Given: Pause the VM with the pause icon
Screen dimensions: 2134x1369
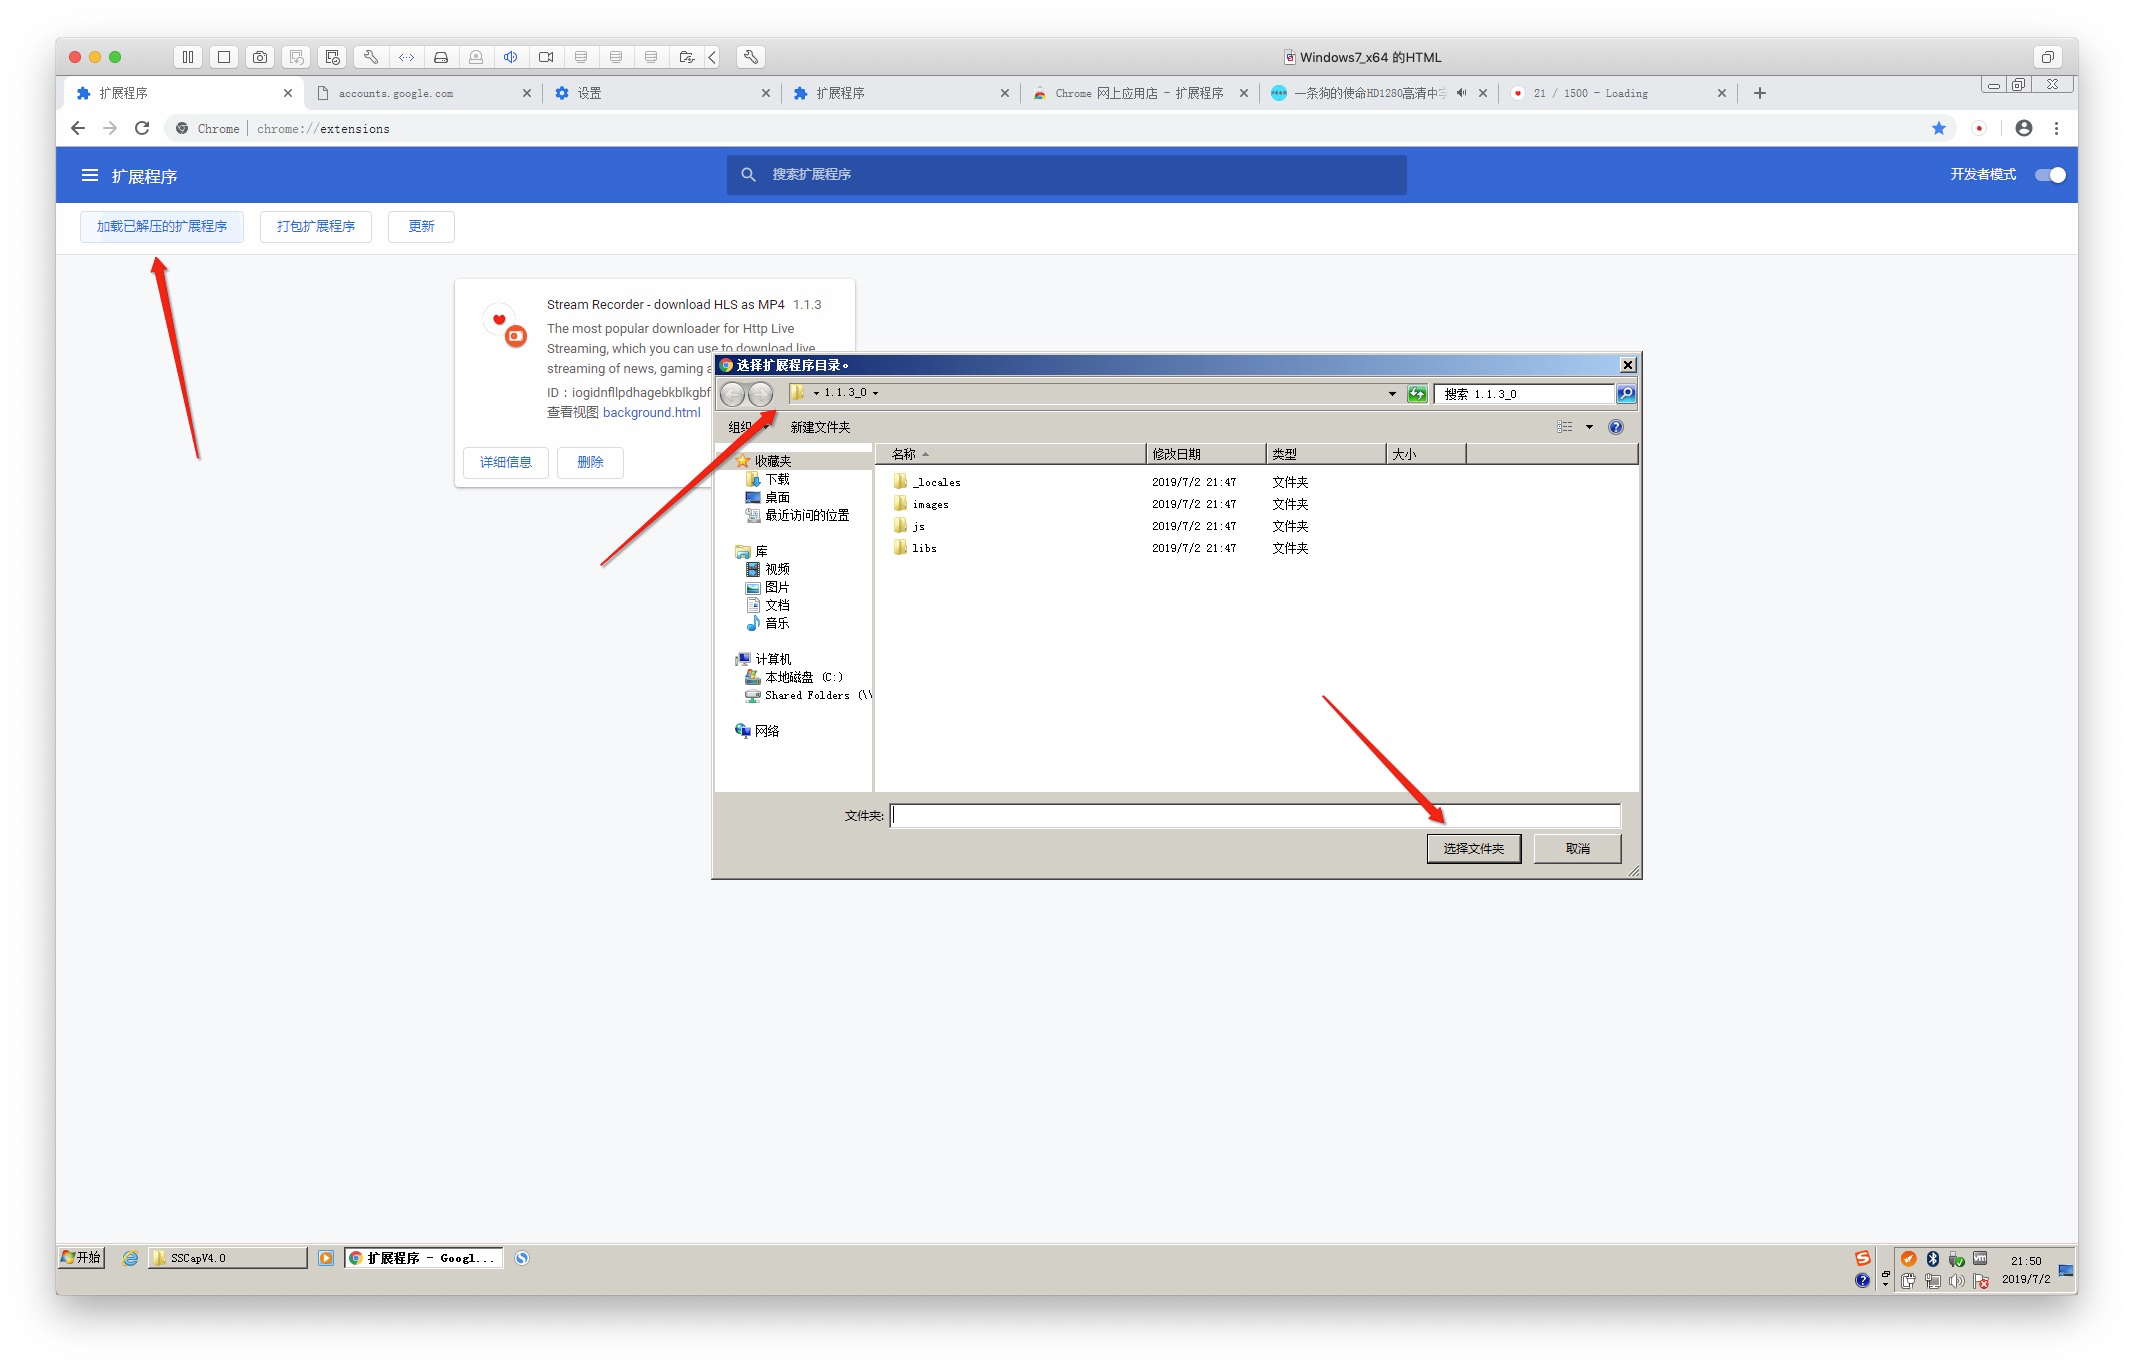Looking at the screenshot, I should (188, 57).
